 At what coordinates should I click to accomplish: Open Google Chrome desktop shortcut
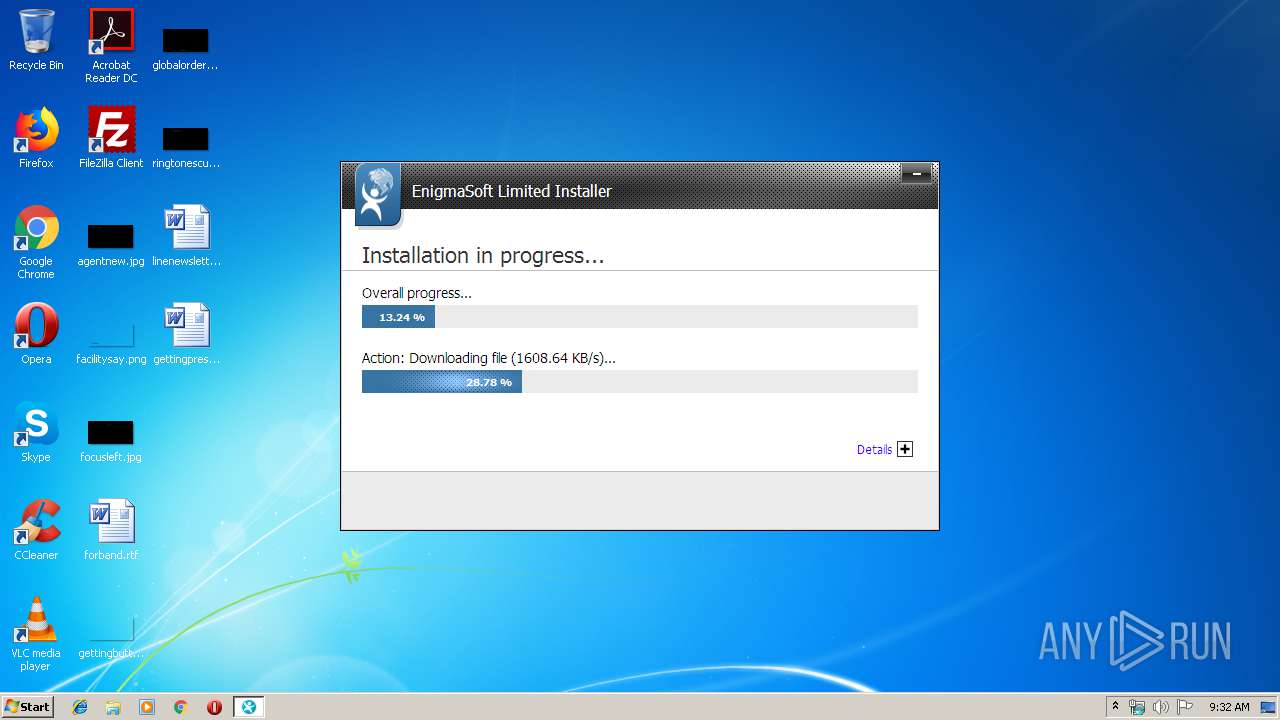[36, 243]
